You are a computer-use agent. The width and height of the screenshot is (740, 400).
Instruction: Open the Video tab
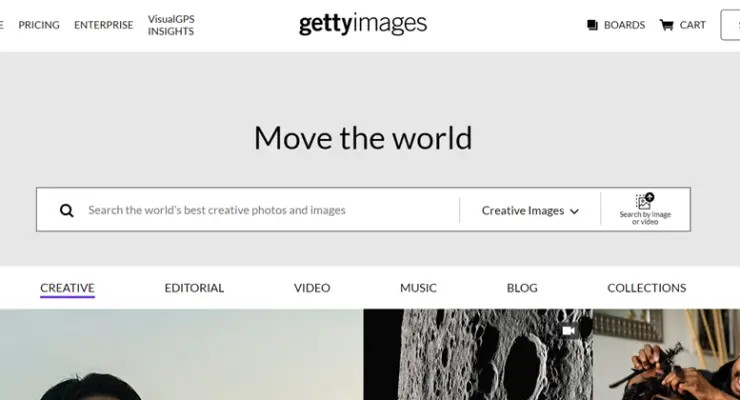click(312, 288)
